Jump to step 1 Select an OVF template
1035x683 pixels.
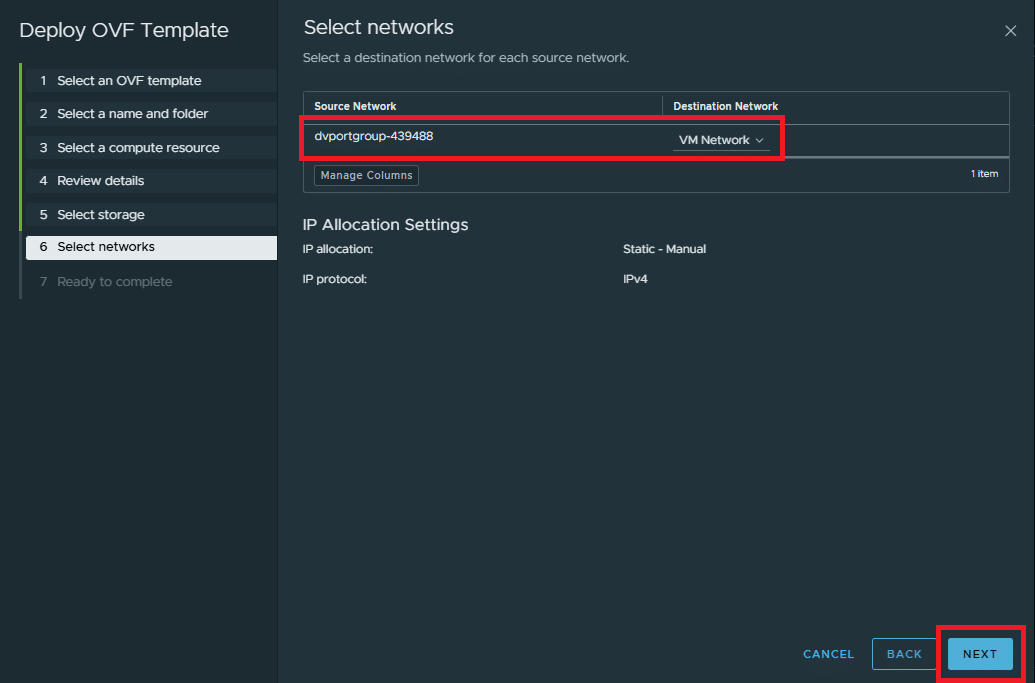[129, 81]
